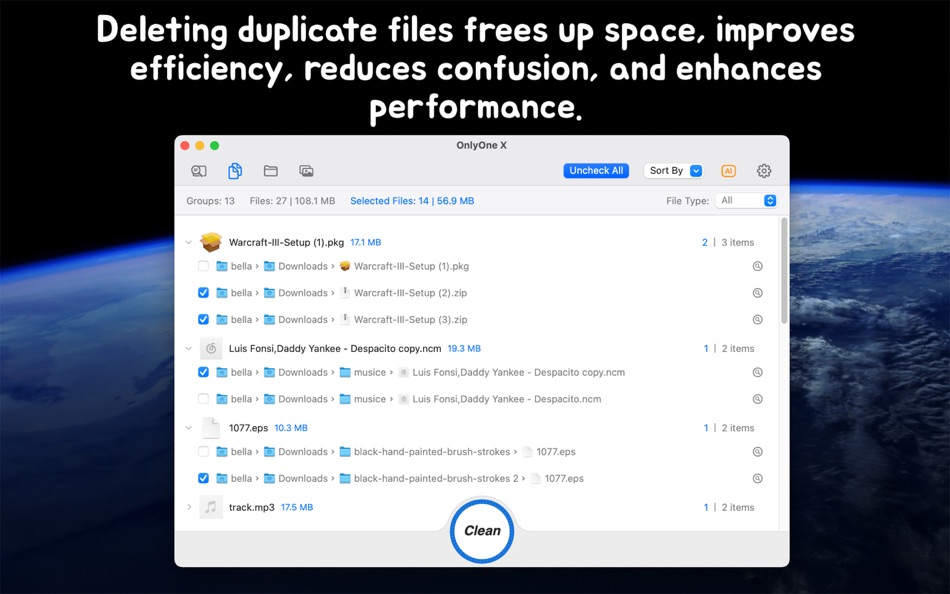
Task: Click the '3 items' count for Warcraft group
Action: (x=737, y=242)
